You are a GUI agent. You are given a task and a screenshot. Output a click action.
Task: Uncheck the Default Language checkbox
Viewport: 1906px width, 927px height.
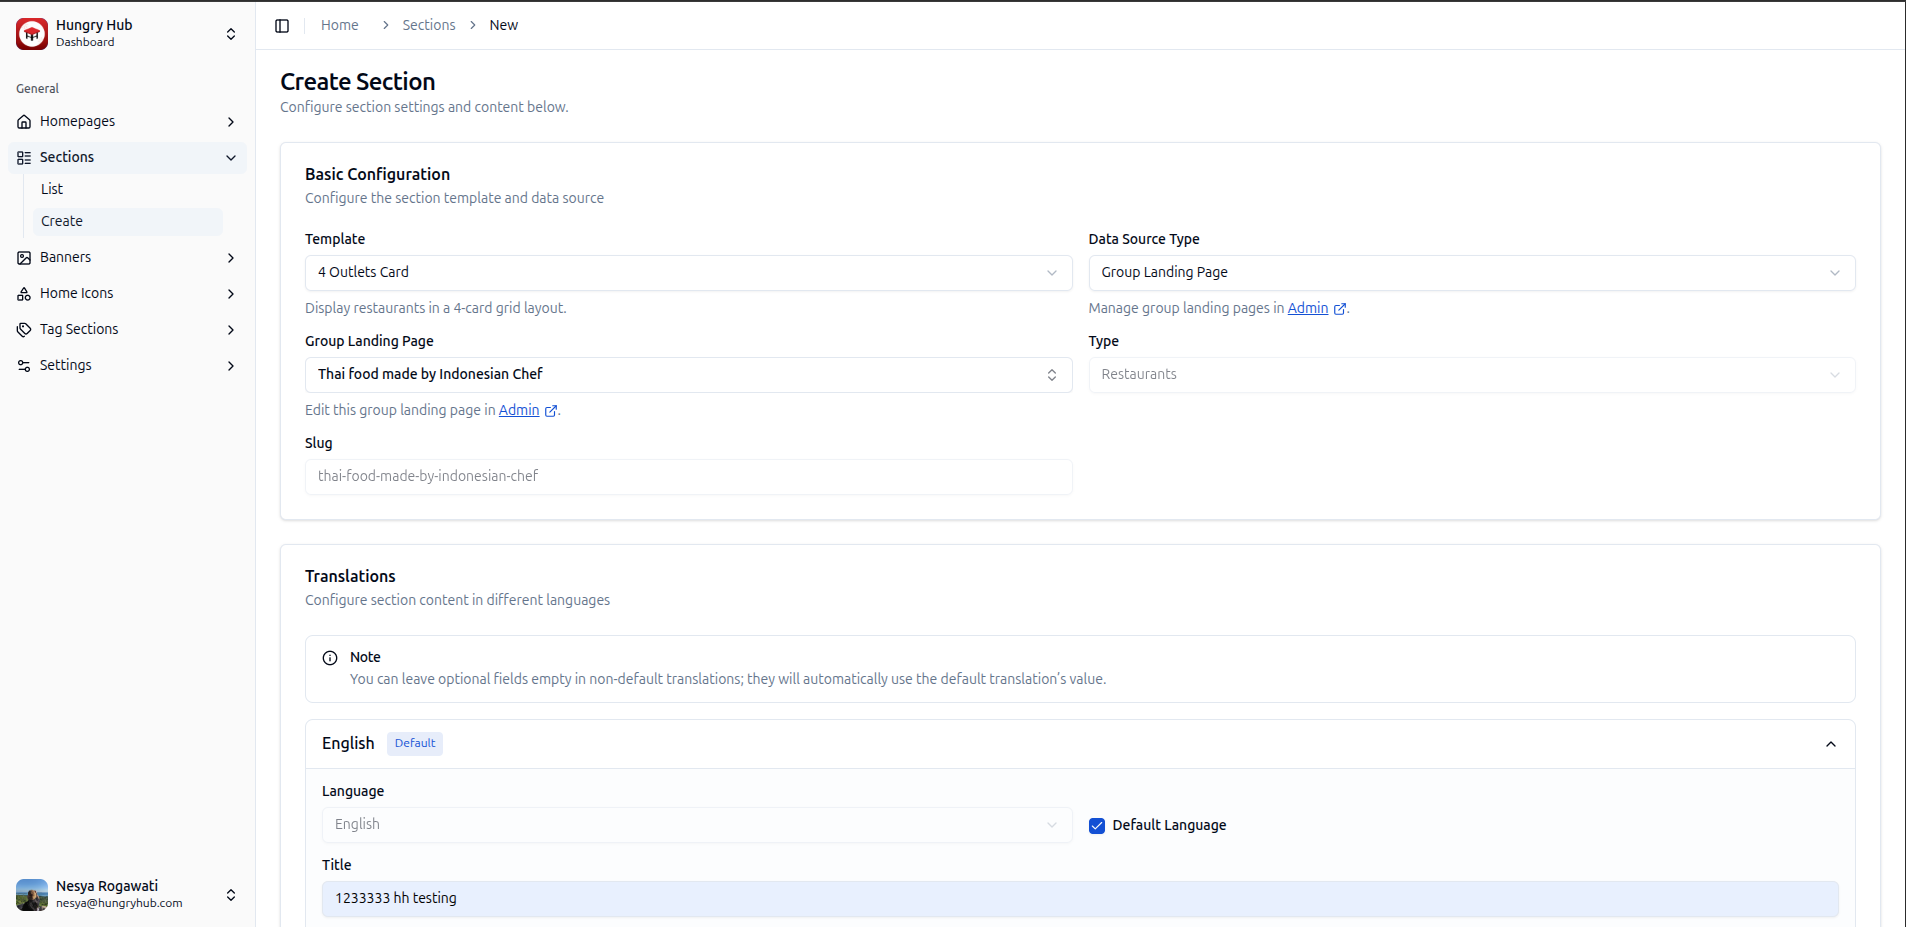(1097, 826)
